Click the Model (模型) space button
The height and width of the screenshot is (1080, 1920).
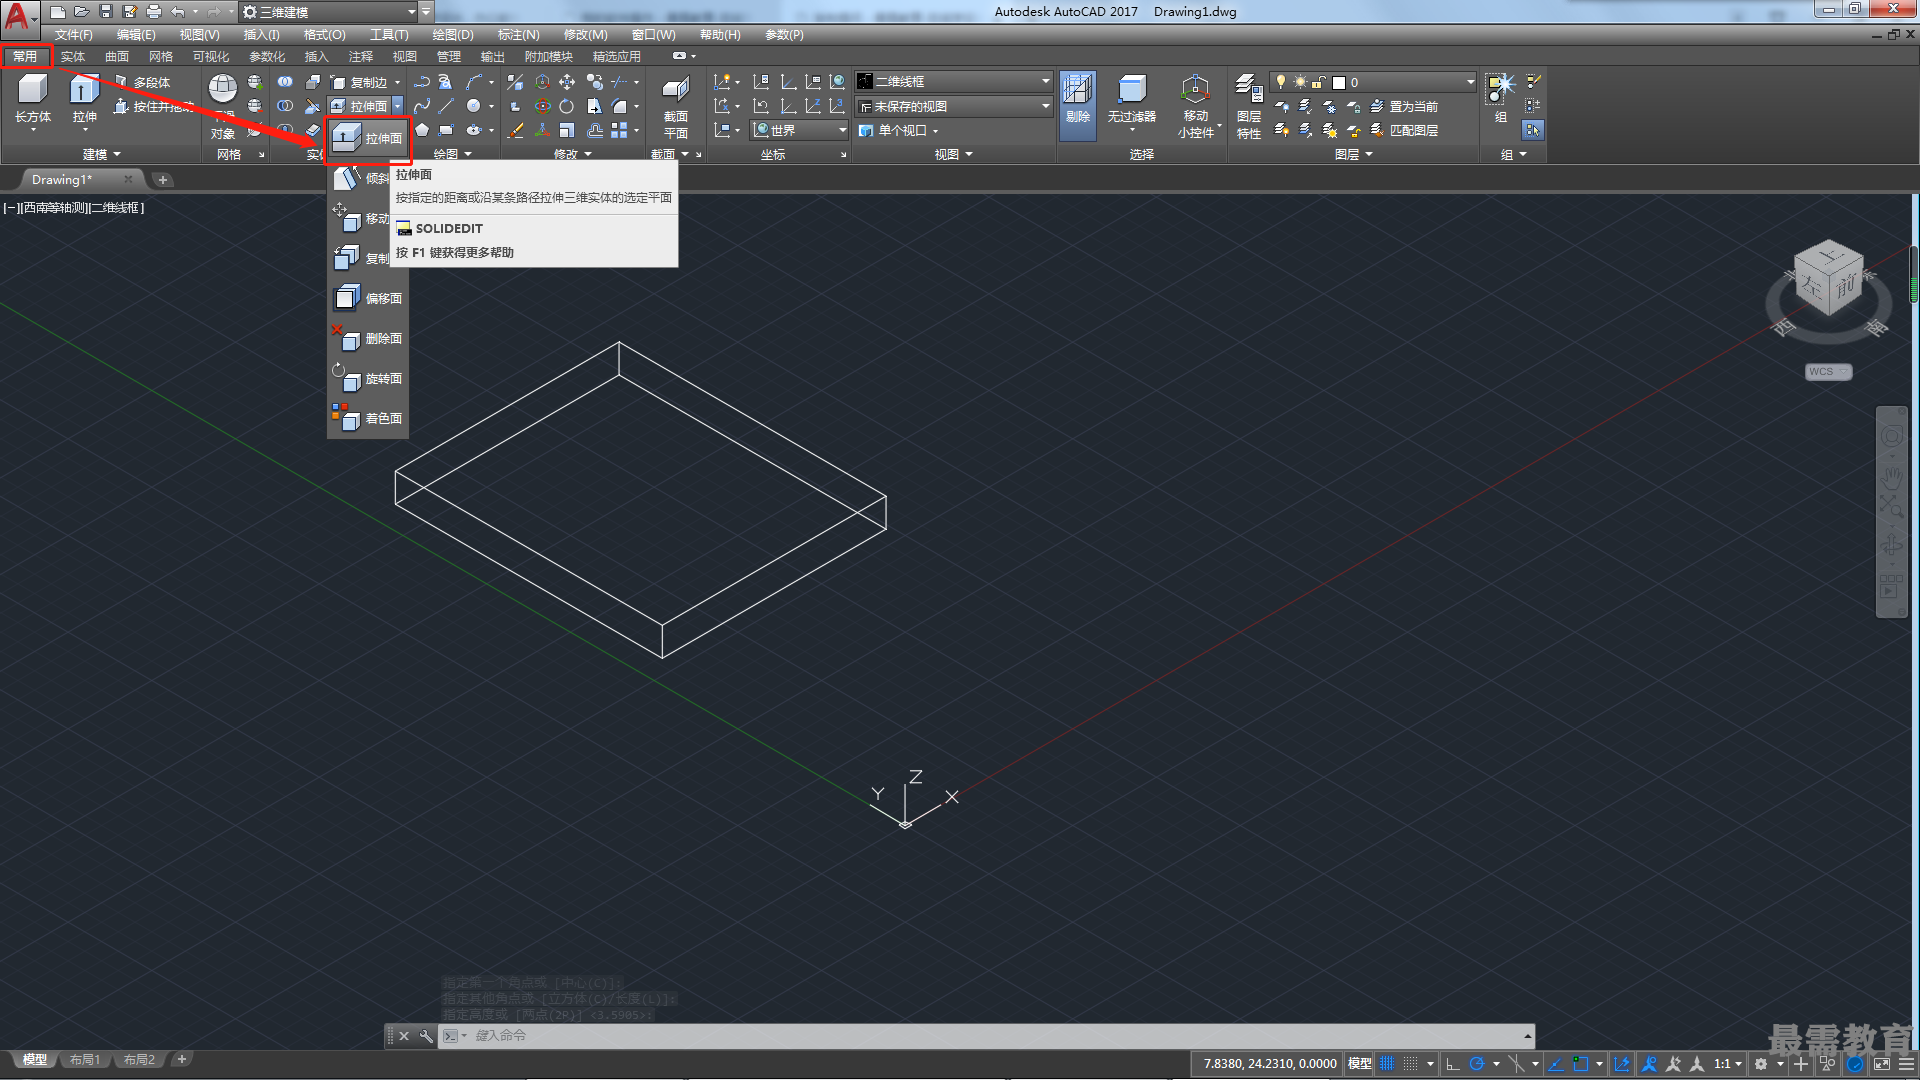pos(1359,1064)
